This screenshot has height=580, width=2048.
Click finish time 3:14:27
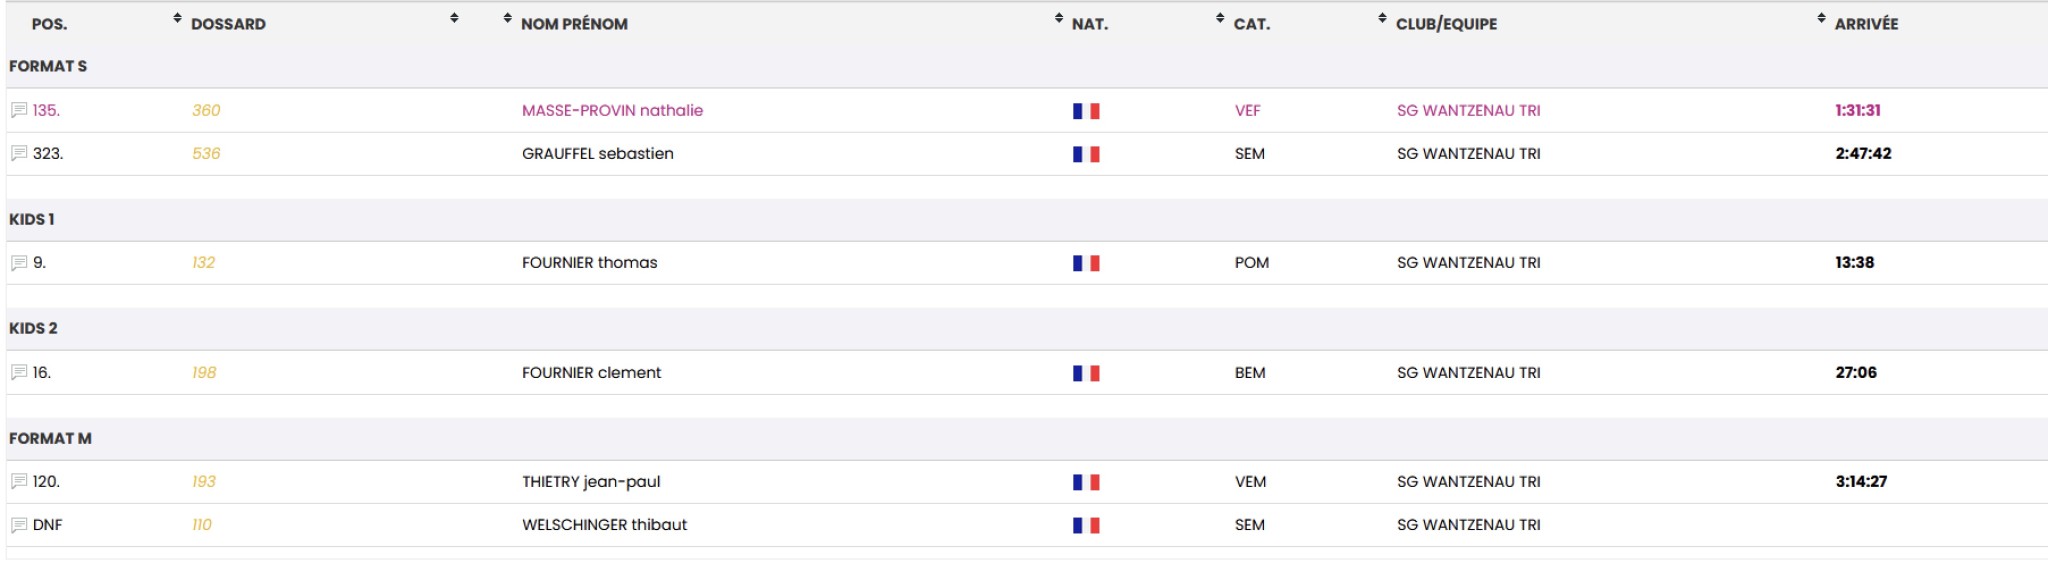pyautogui.click(x=1860, y=481)
